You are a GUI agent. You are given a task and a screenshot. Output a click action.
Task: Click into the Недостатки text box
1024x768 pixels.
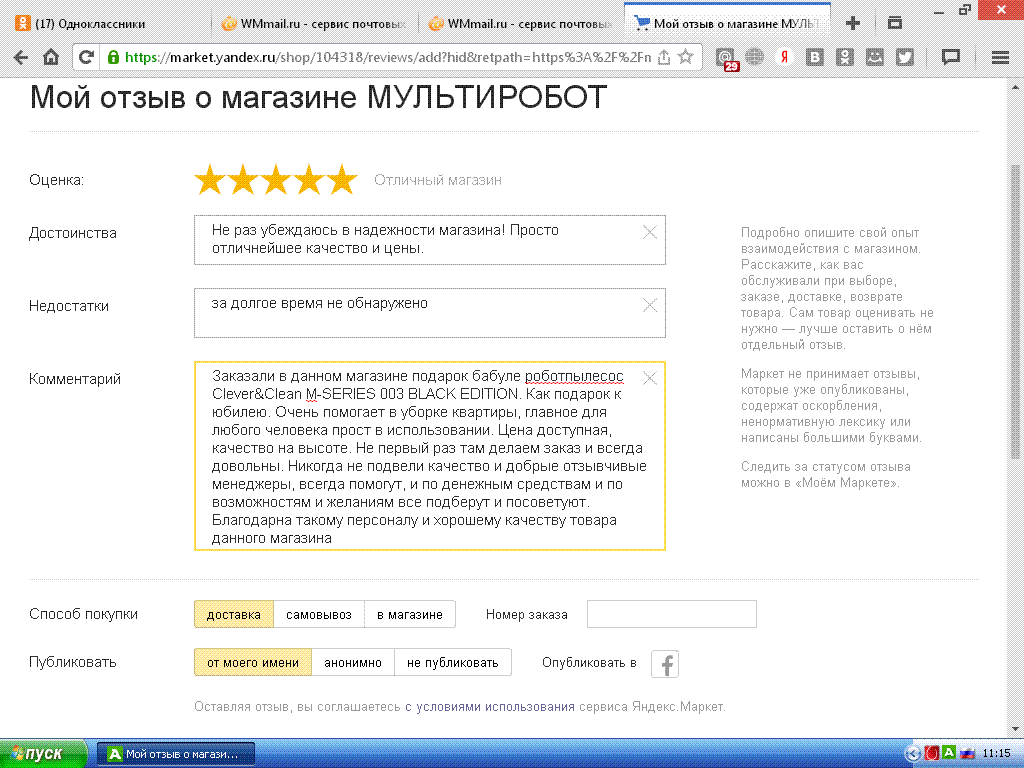[430, 313]
